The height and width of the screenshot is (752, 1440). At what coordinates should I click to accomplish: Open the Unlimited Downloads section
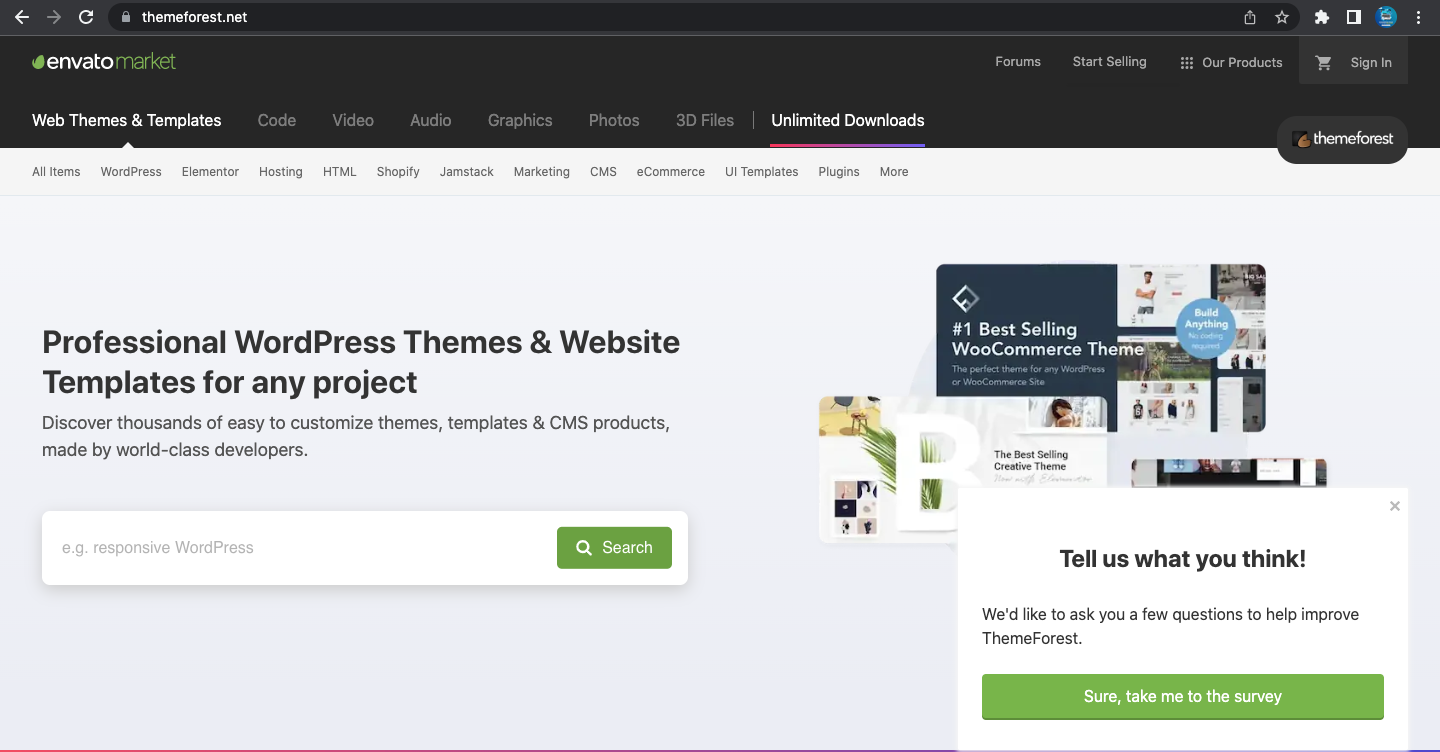point(847,120)
